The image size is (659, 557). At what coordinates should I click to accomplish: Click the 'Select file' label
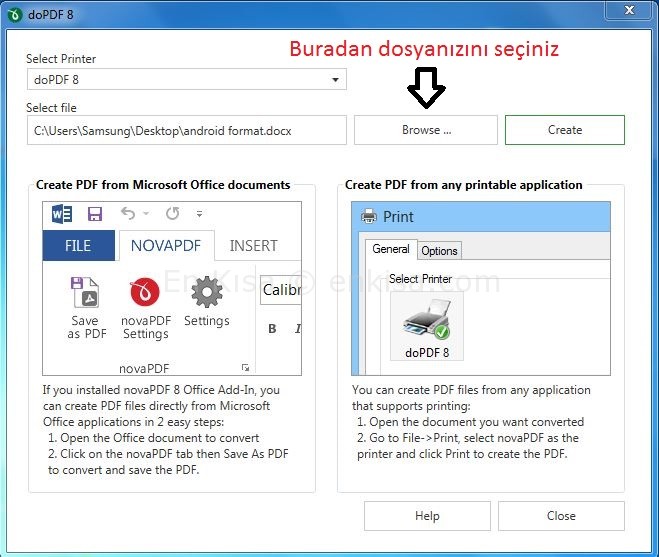click(x=51, y=108)
